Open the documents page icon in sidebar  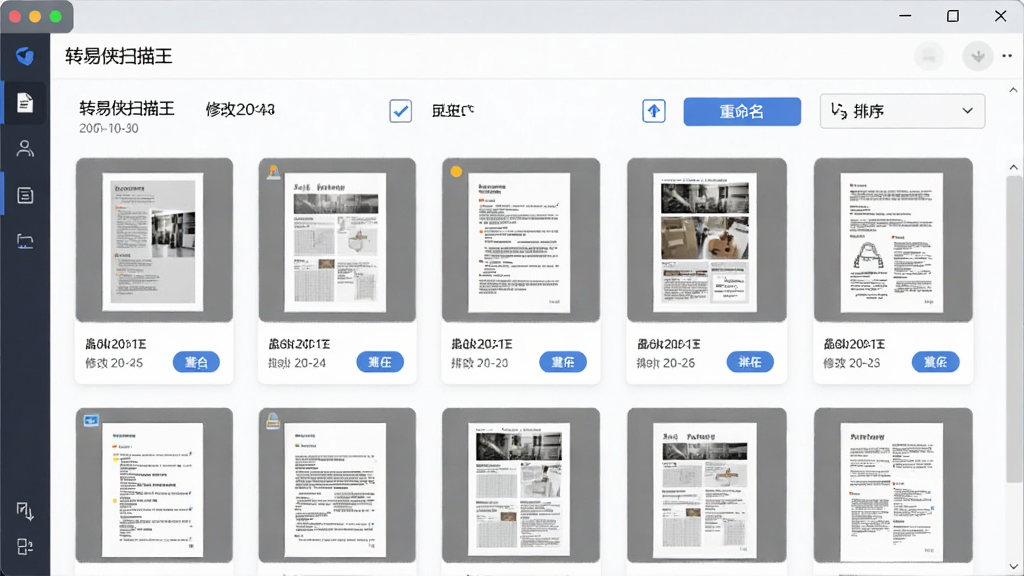[25, 103]
